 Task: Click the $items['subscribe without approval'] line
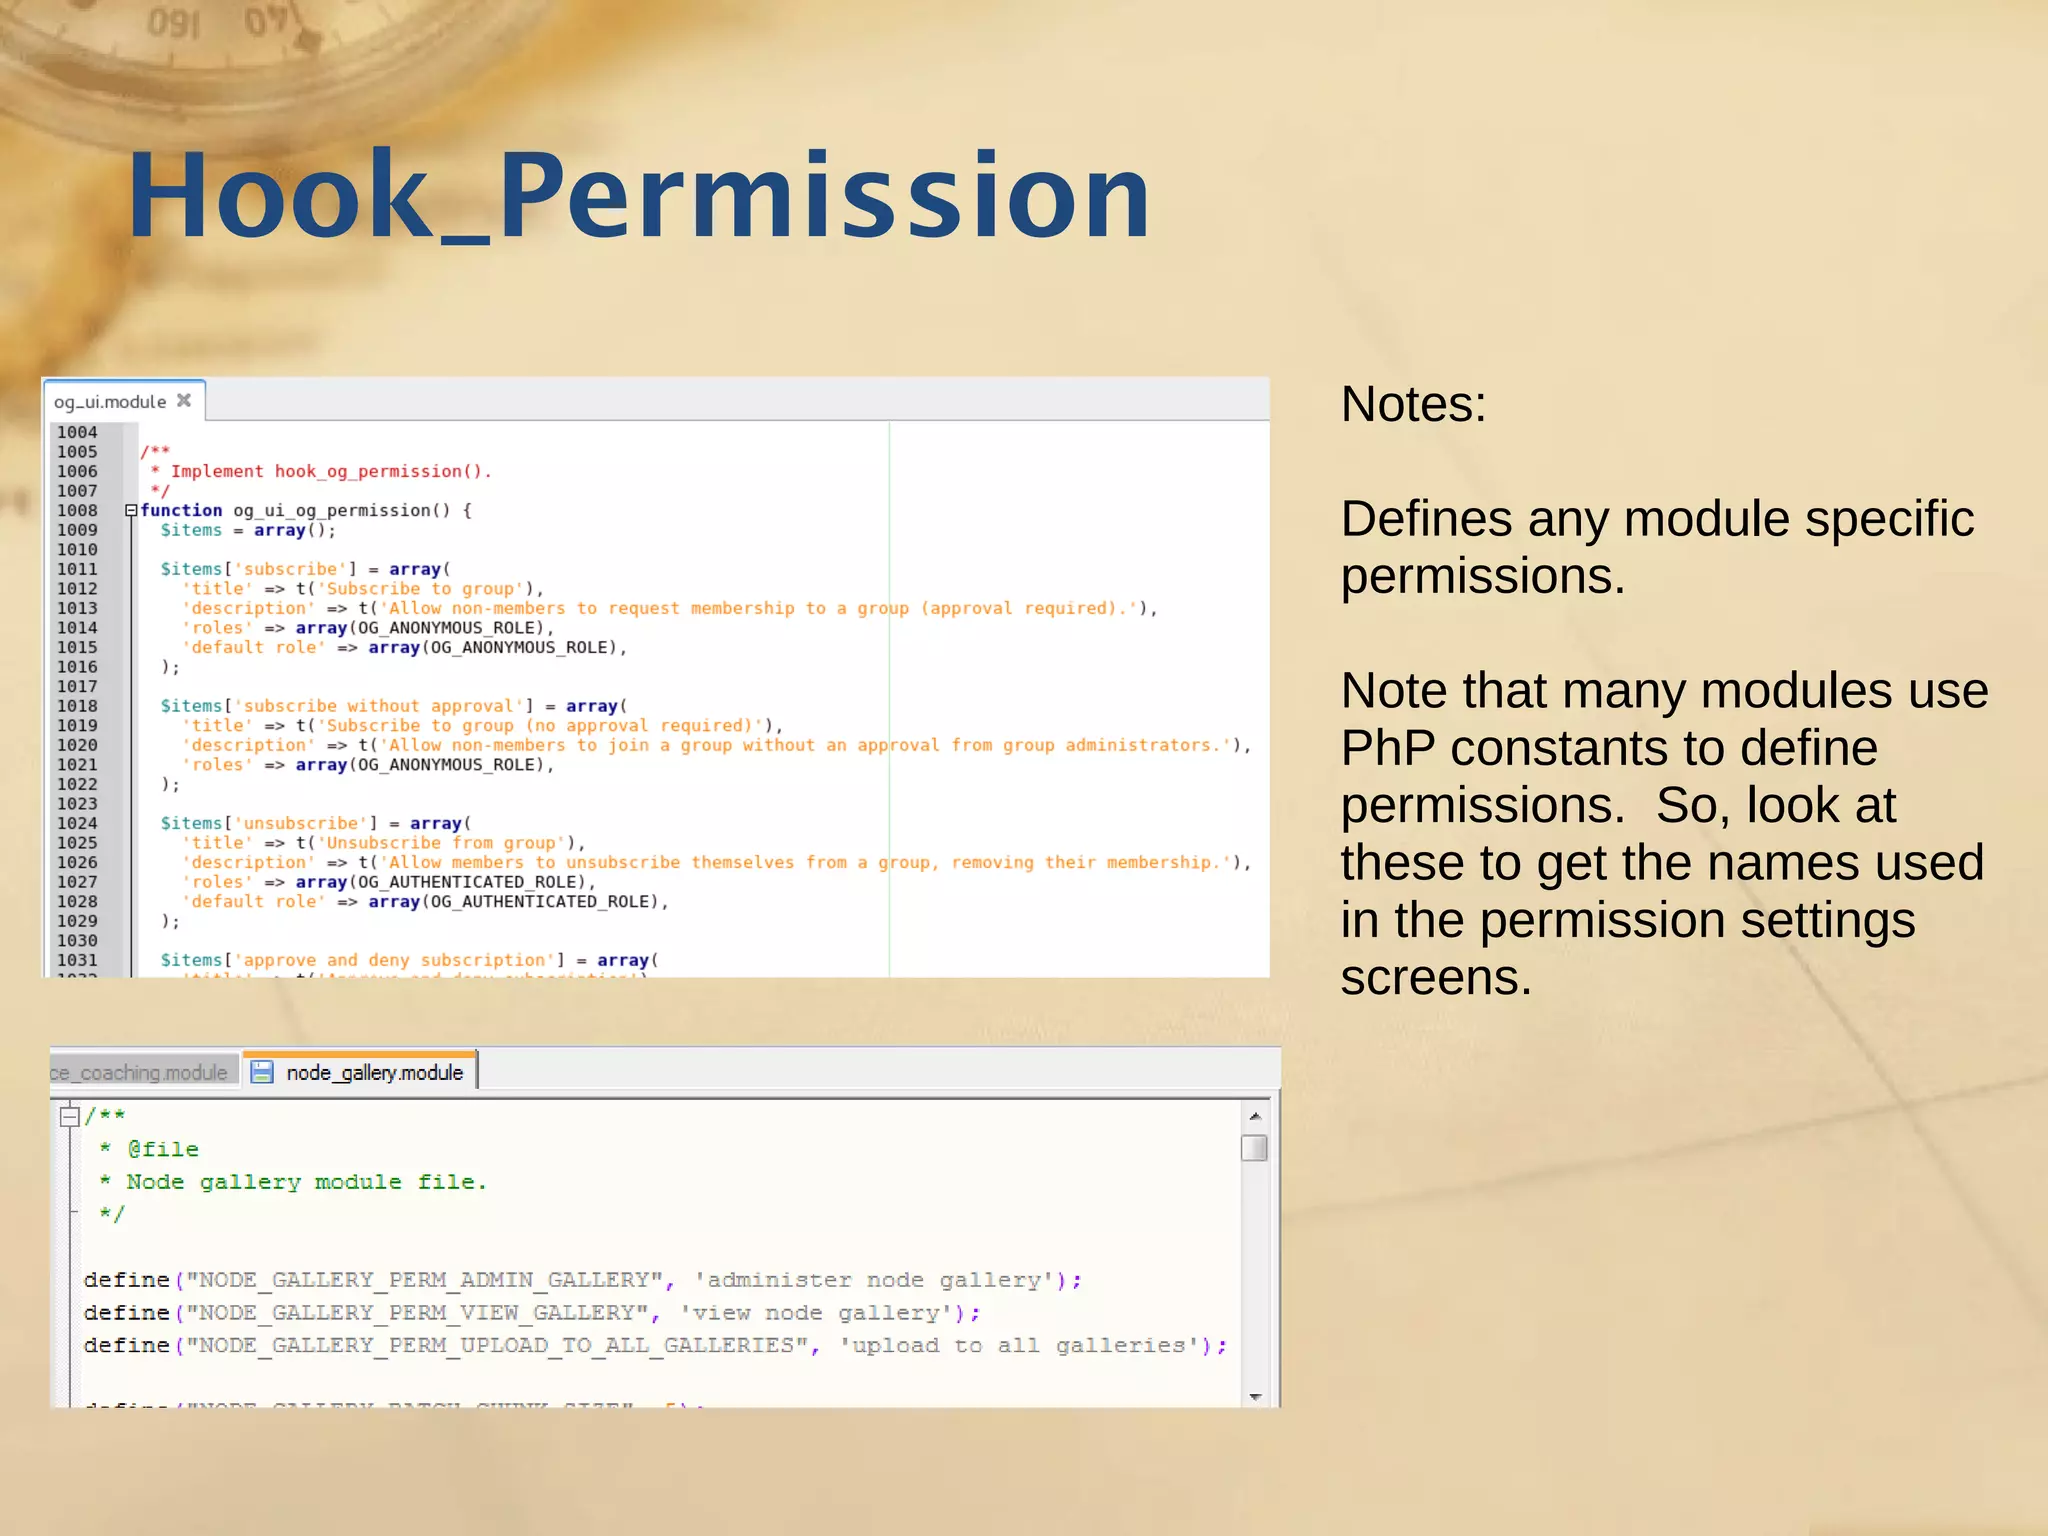394,706
